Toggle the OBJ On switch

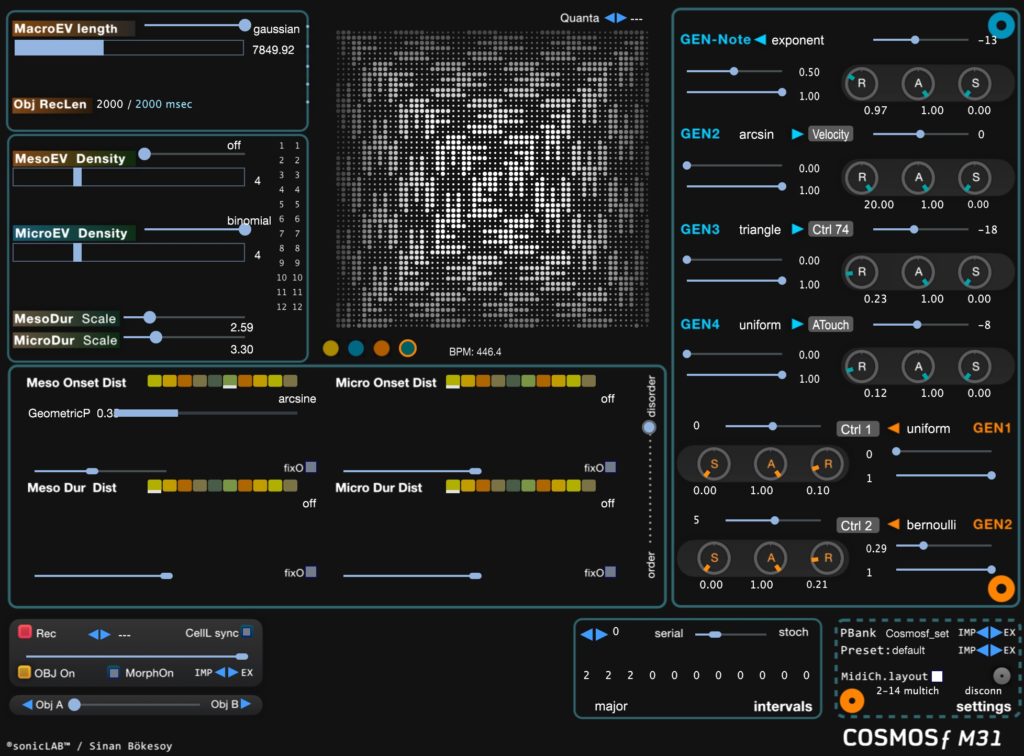[24, 672]
